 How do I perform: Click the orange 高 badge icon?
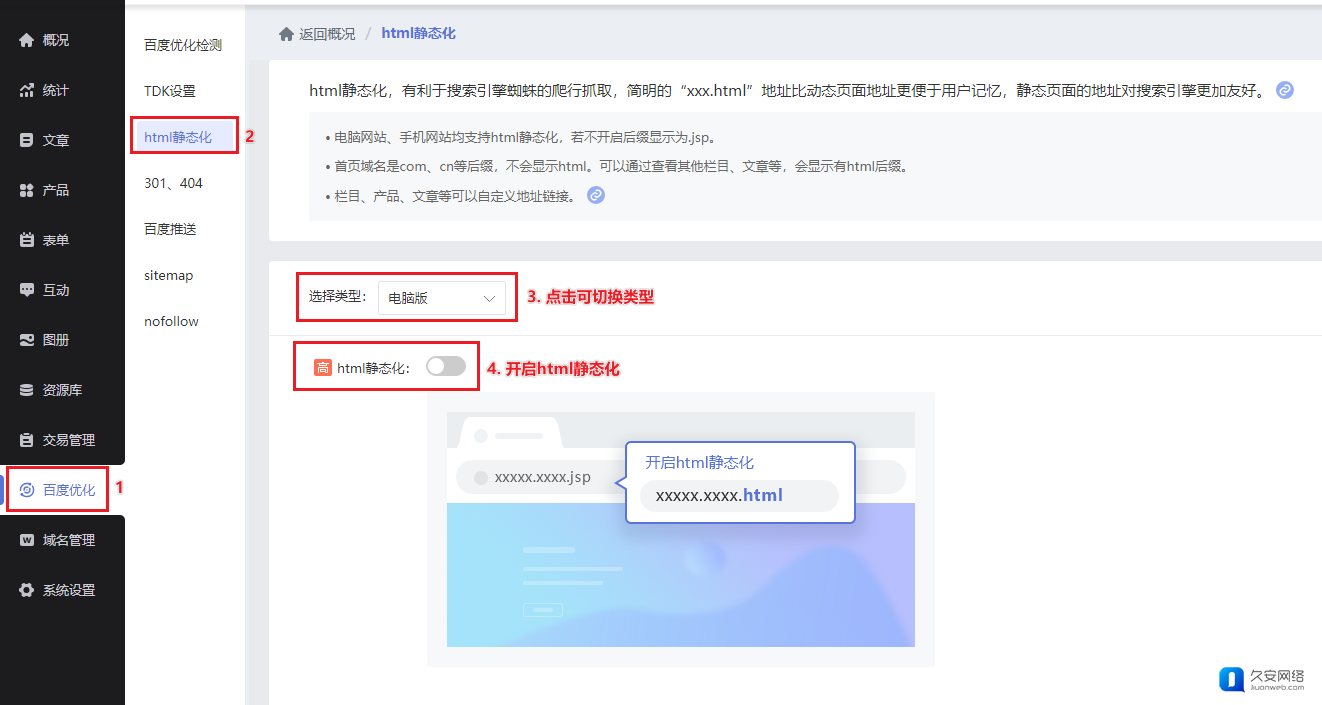[x=323, y=367]
